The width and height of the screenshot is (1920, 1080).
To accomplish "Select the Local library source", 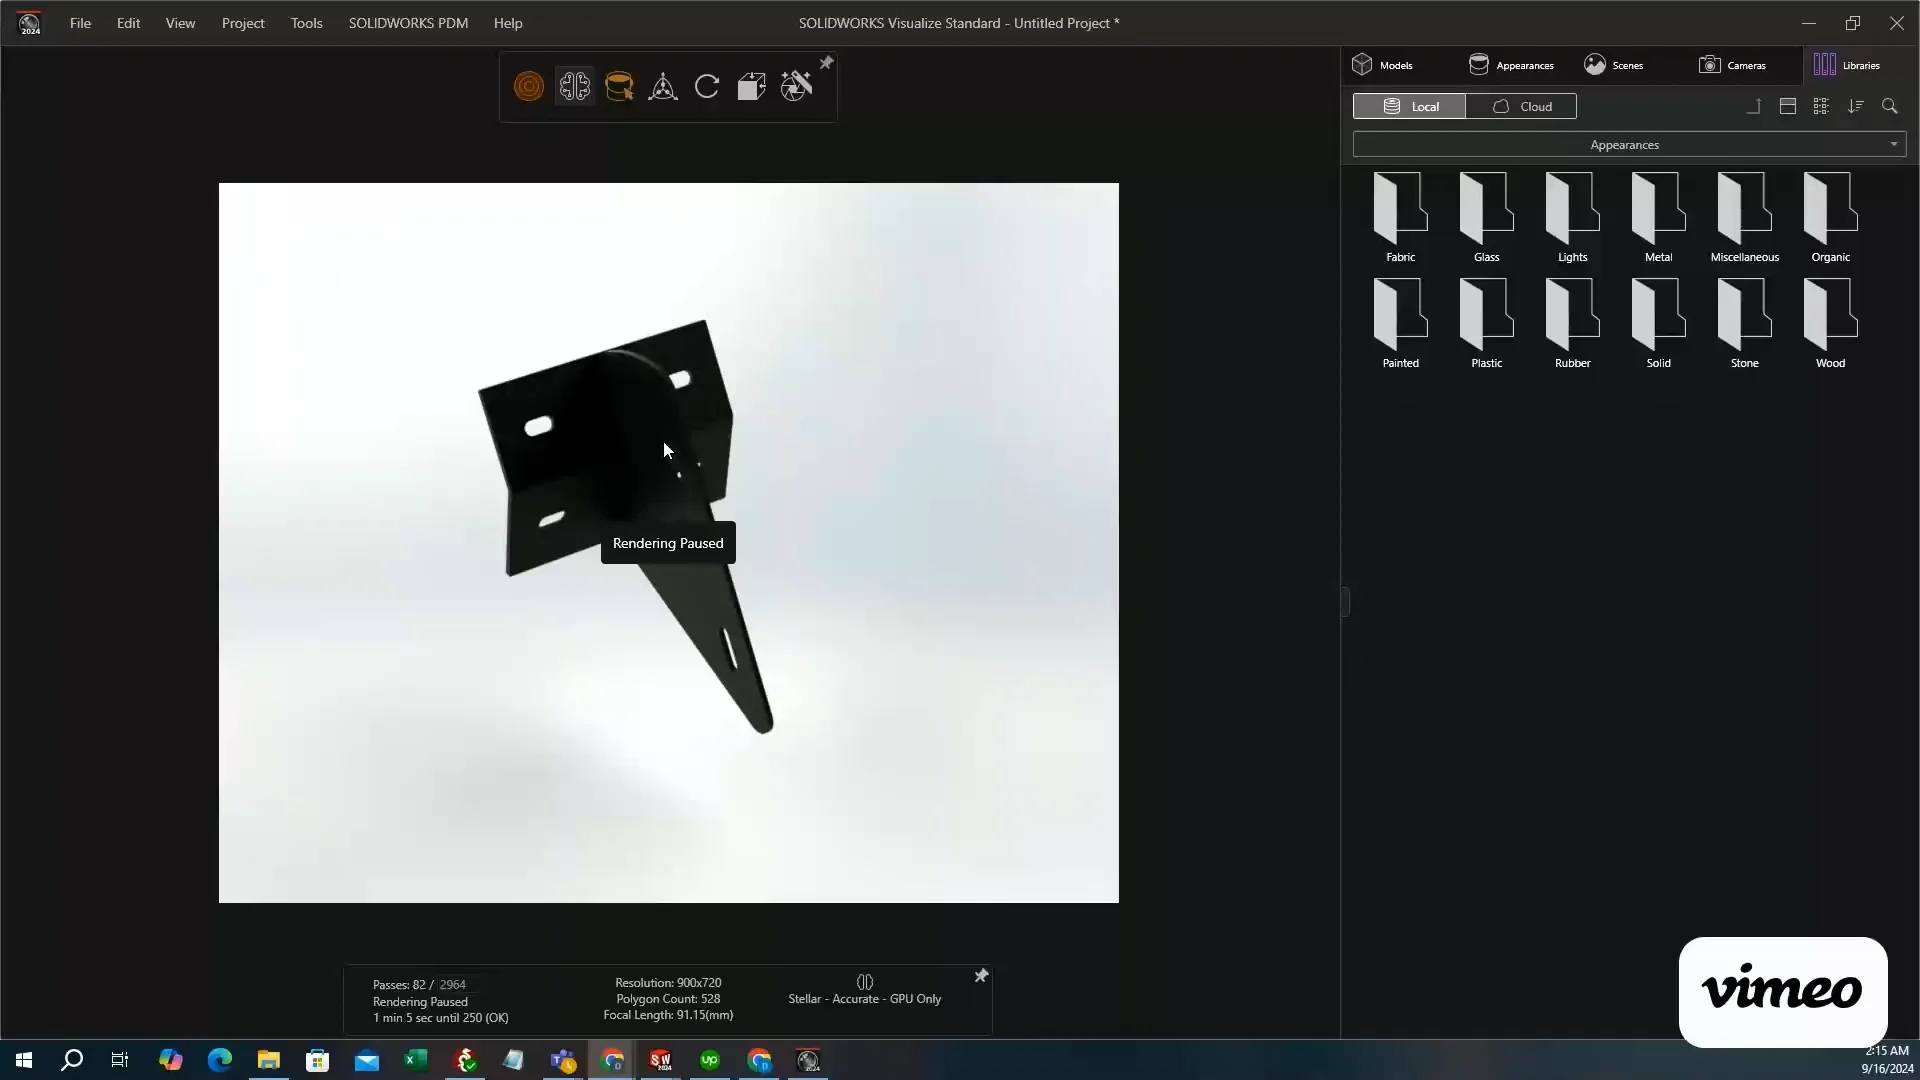I will 1409,106.
